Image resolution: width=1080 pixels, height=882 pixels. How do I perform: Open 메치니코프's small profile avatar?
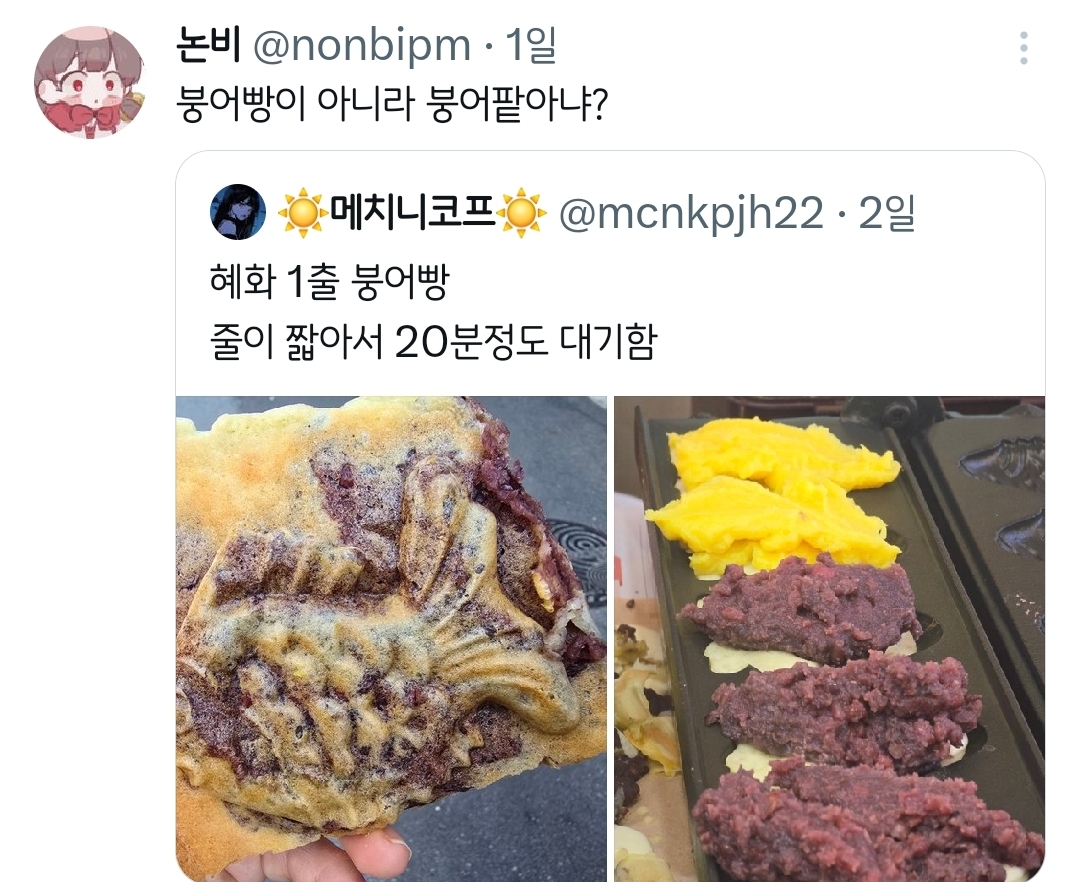click(238, 212)
